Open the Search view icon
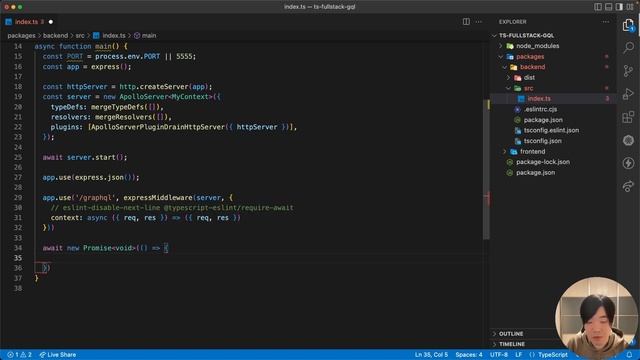The image size is (640, 360). pyautogui.click(x=628, y=47)
